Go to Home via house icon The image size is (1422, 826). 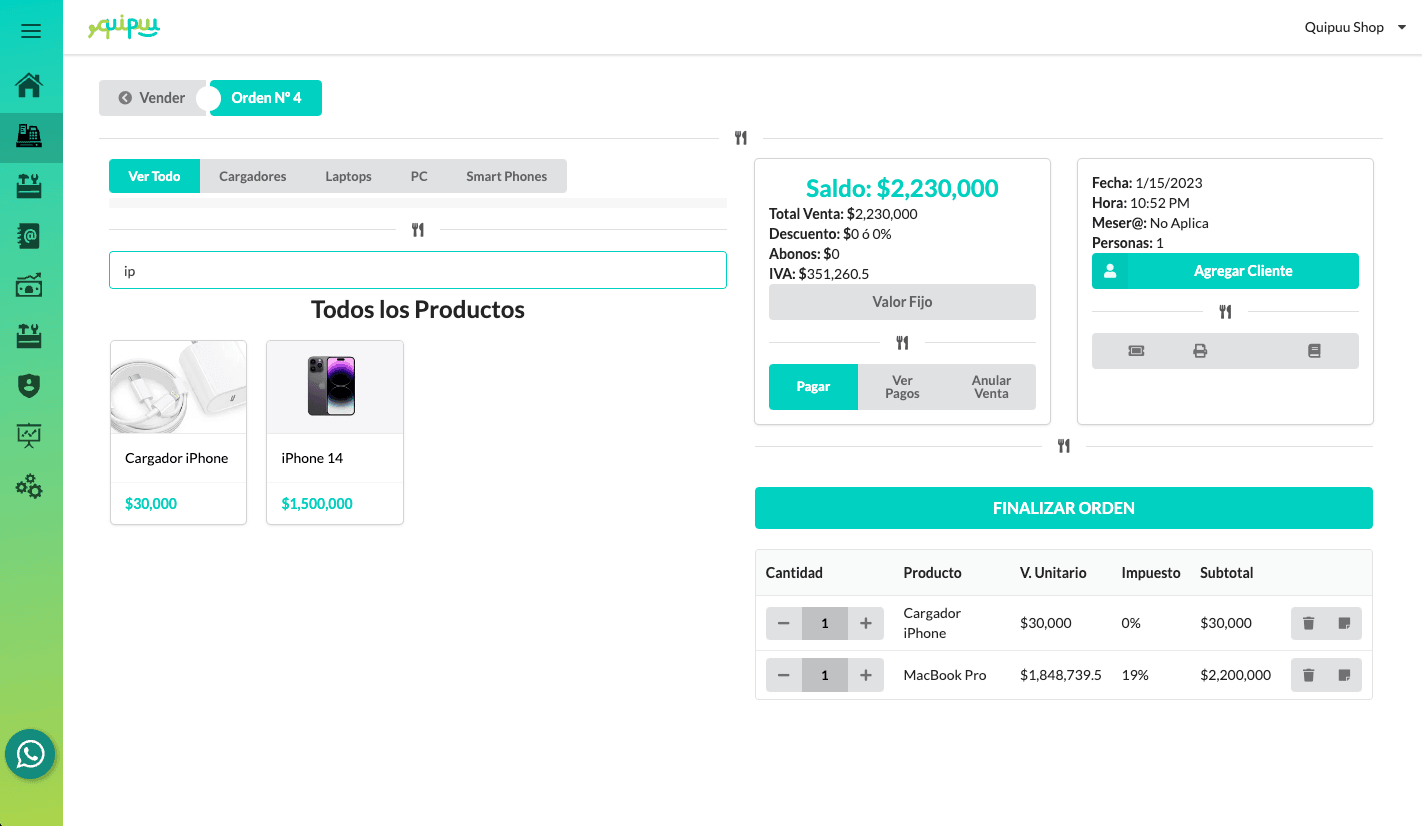(30, 86)
